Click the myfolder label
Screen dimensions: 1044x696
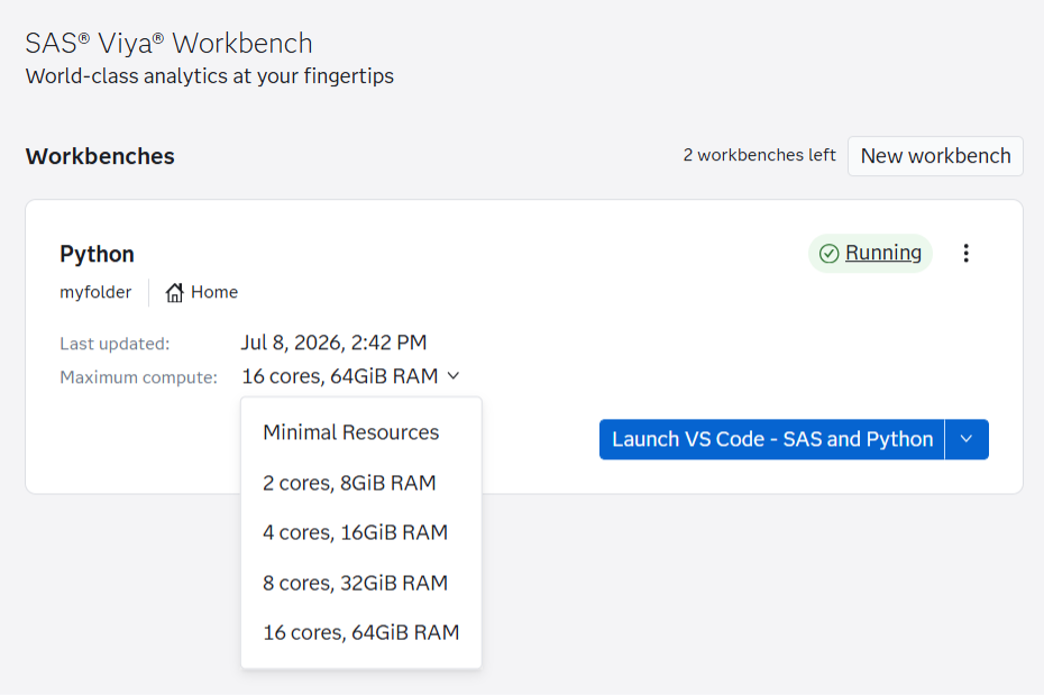coord(96,292)
